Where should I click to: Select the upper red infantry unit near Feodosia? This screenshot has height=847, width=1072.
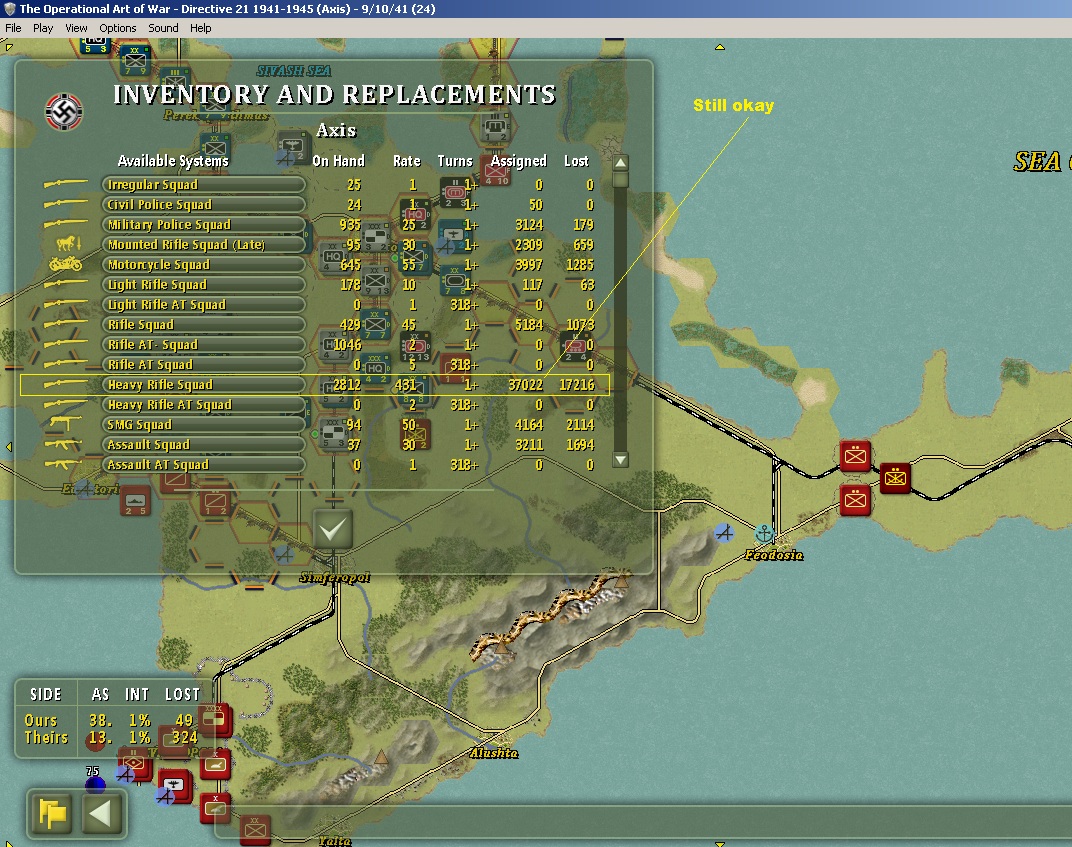click(855, 456)
